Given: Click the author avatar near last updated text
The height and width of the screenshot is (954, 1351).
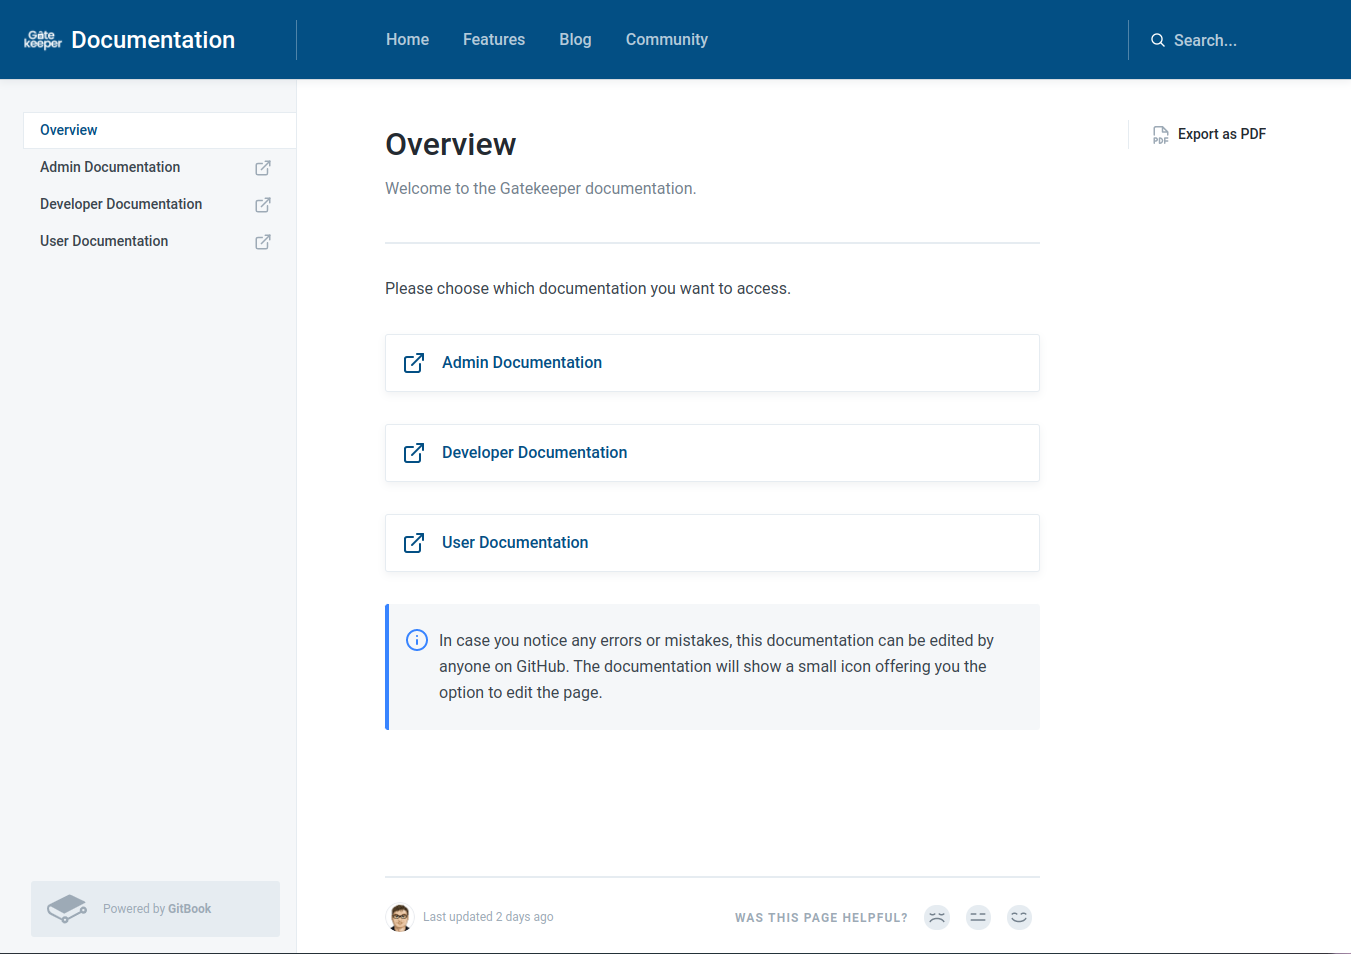Looking at the screenshot, I should [x=399, y=917].
